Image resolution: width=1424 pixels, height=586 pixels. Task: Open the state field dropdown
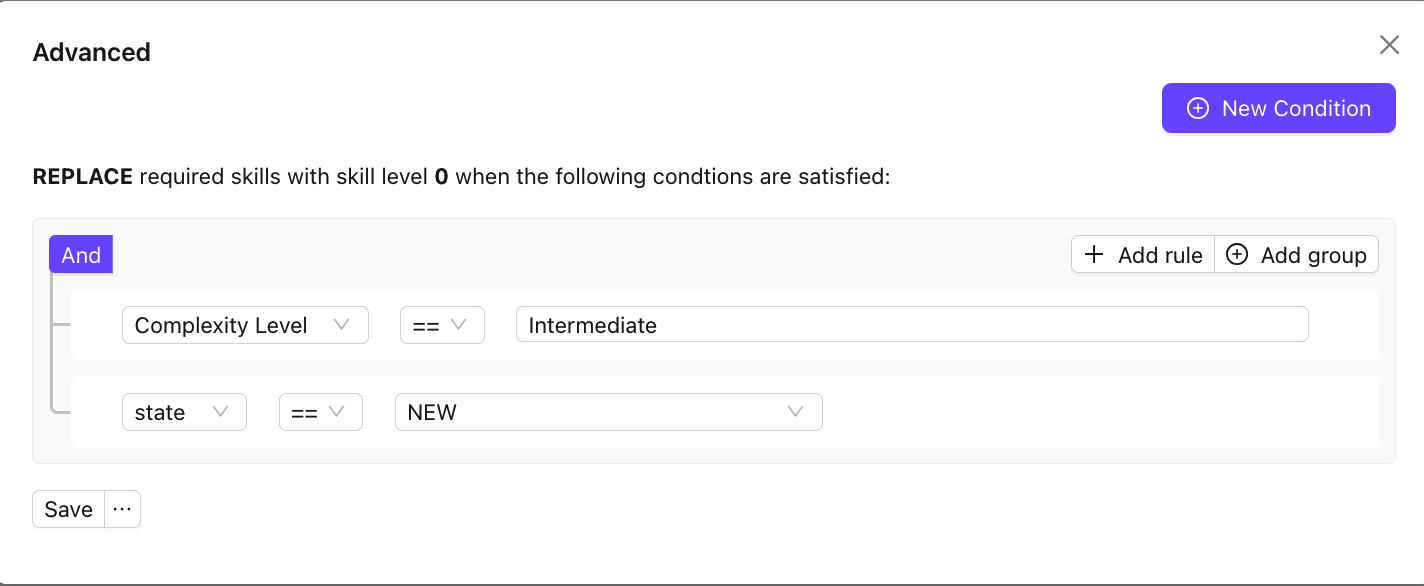coord(184,412)
